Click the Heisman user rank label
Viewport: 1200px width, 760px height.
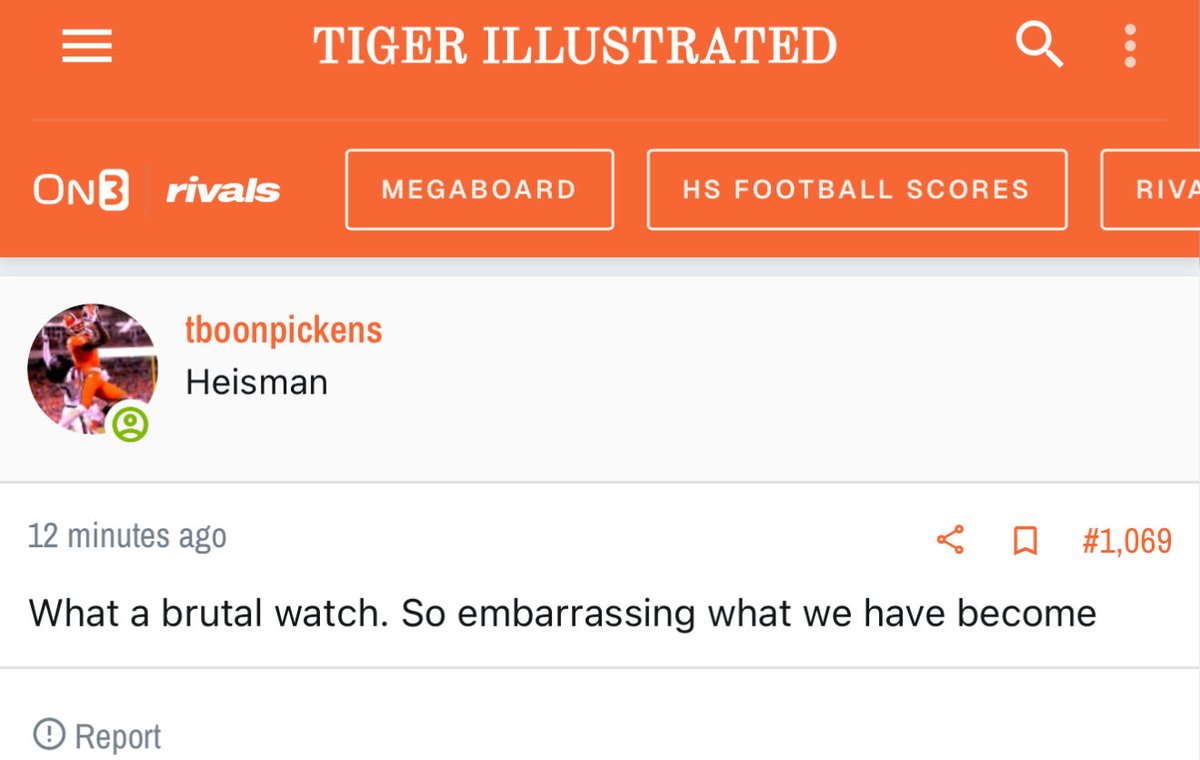257,381
